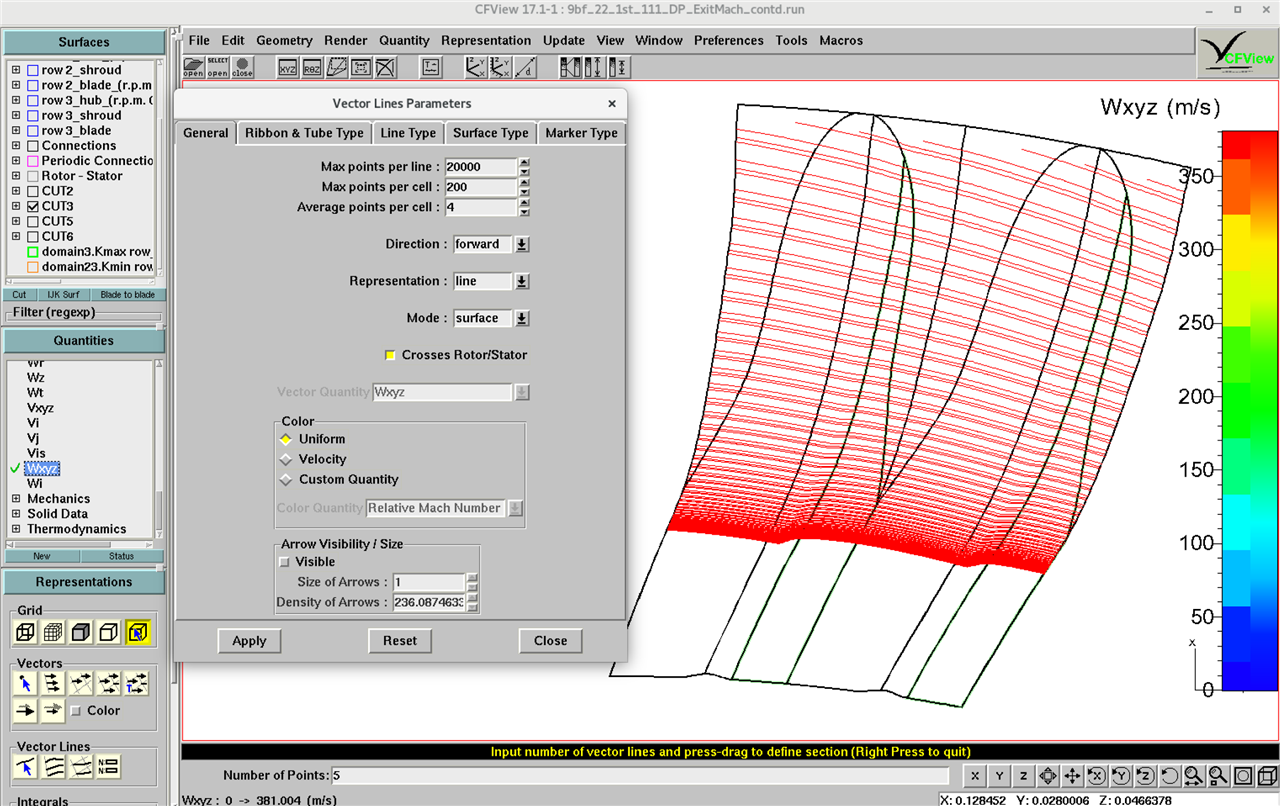This screenshot has height=806, width=1280.
Task: Click the highlighted yellow Grid selection icon
Action: pos(138,632)
